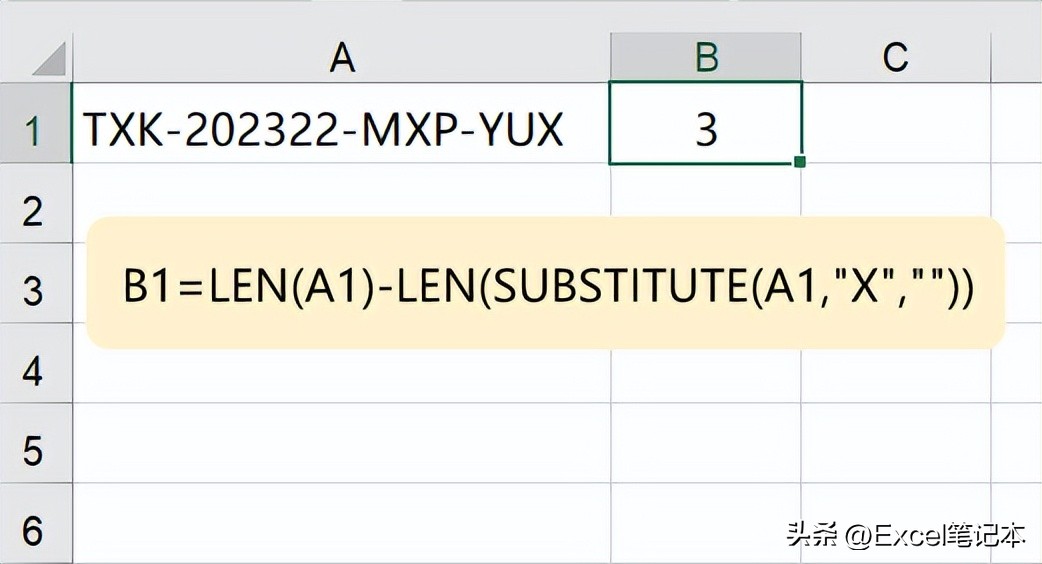Select row 1 header
The width and height of the screenshot is (1042, 564).
(34, 131)
